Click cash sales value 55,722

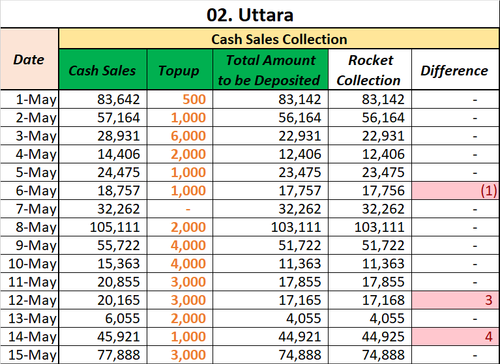pos(103,246)
